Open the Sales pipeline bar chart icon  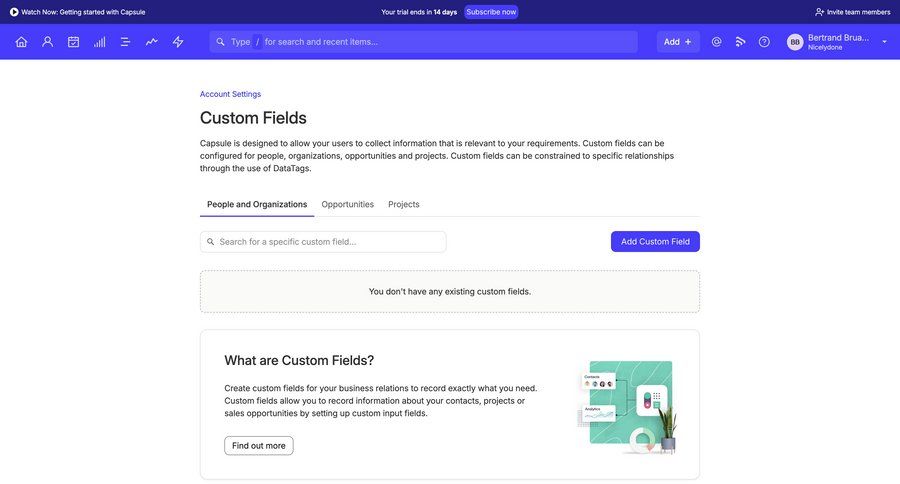click(99, 42)
